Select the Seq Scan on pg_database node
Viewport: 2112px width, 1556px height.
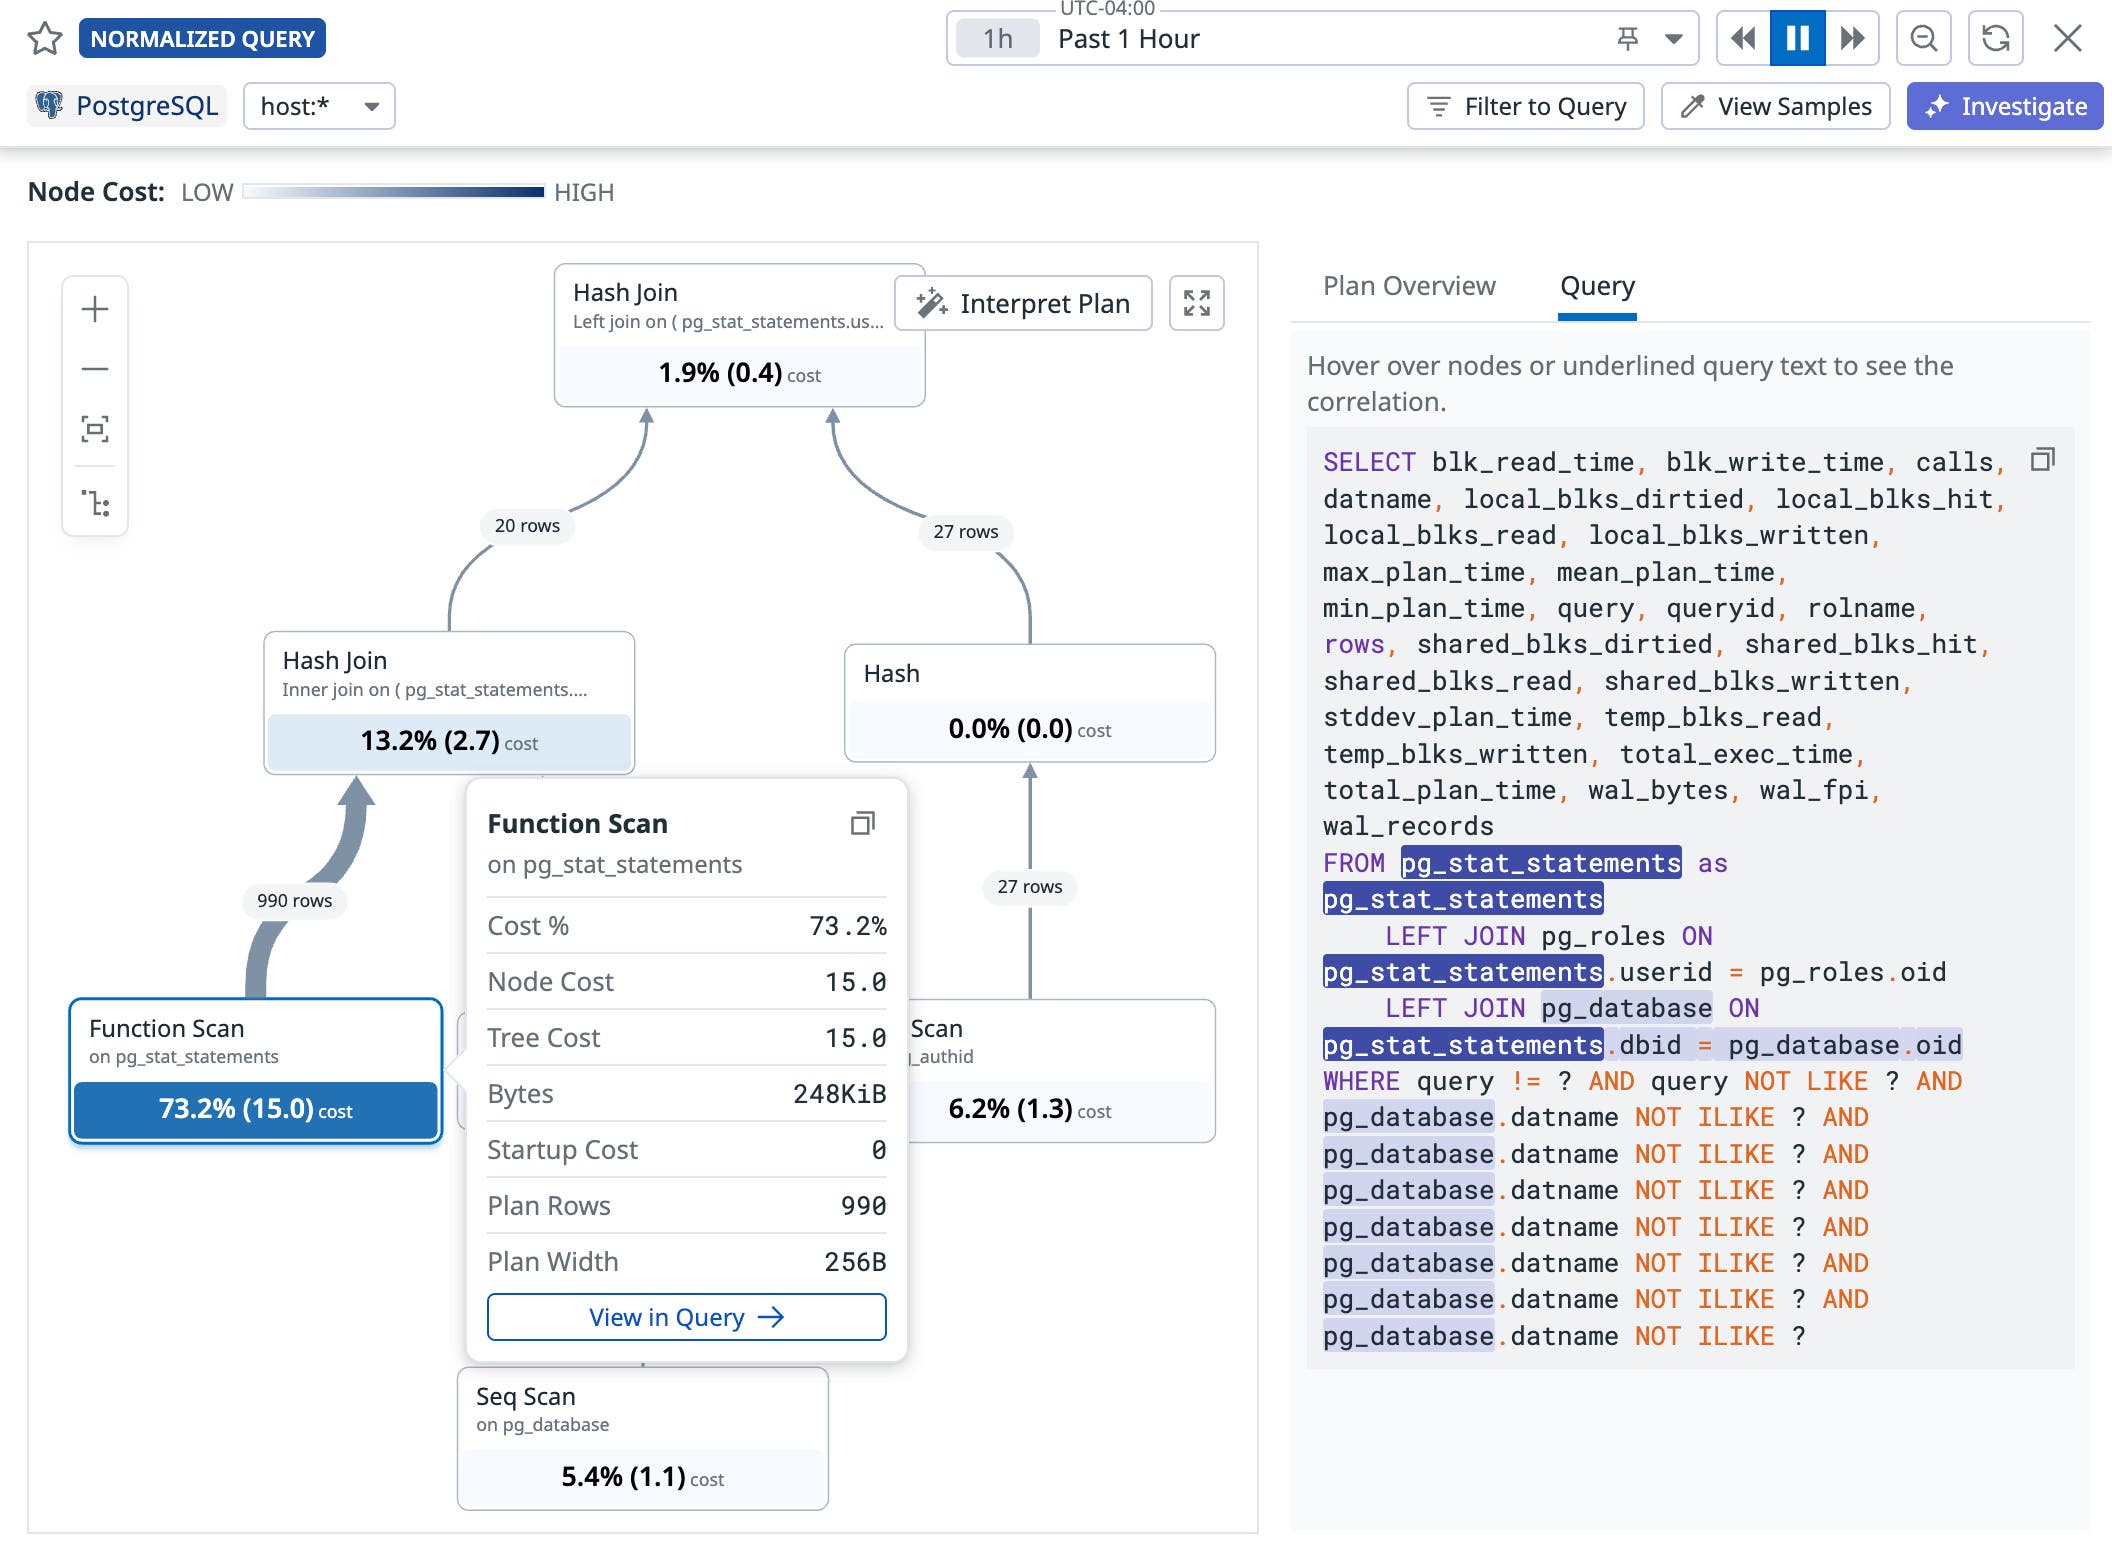643,1439
